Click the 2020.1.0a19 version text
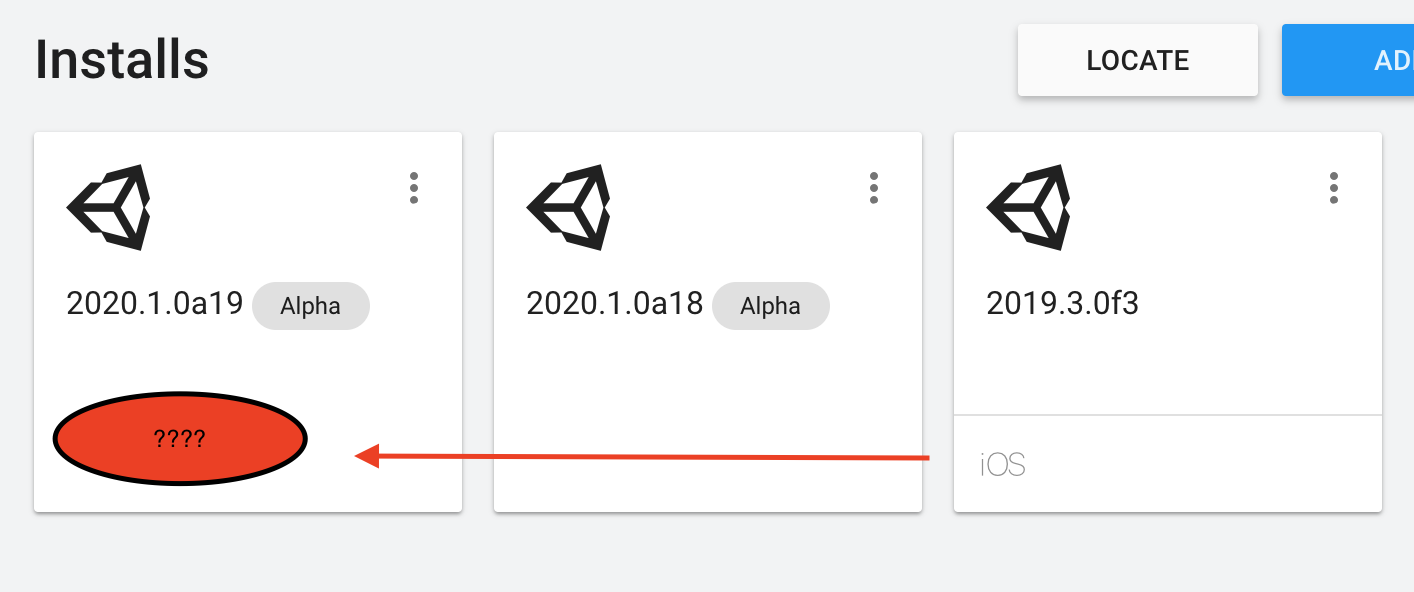Image resolution: width=1414 pixels, height=592 pixels. tap(155, 303)
